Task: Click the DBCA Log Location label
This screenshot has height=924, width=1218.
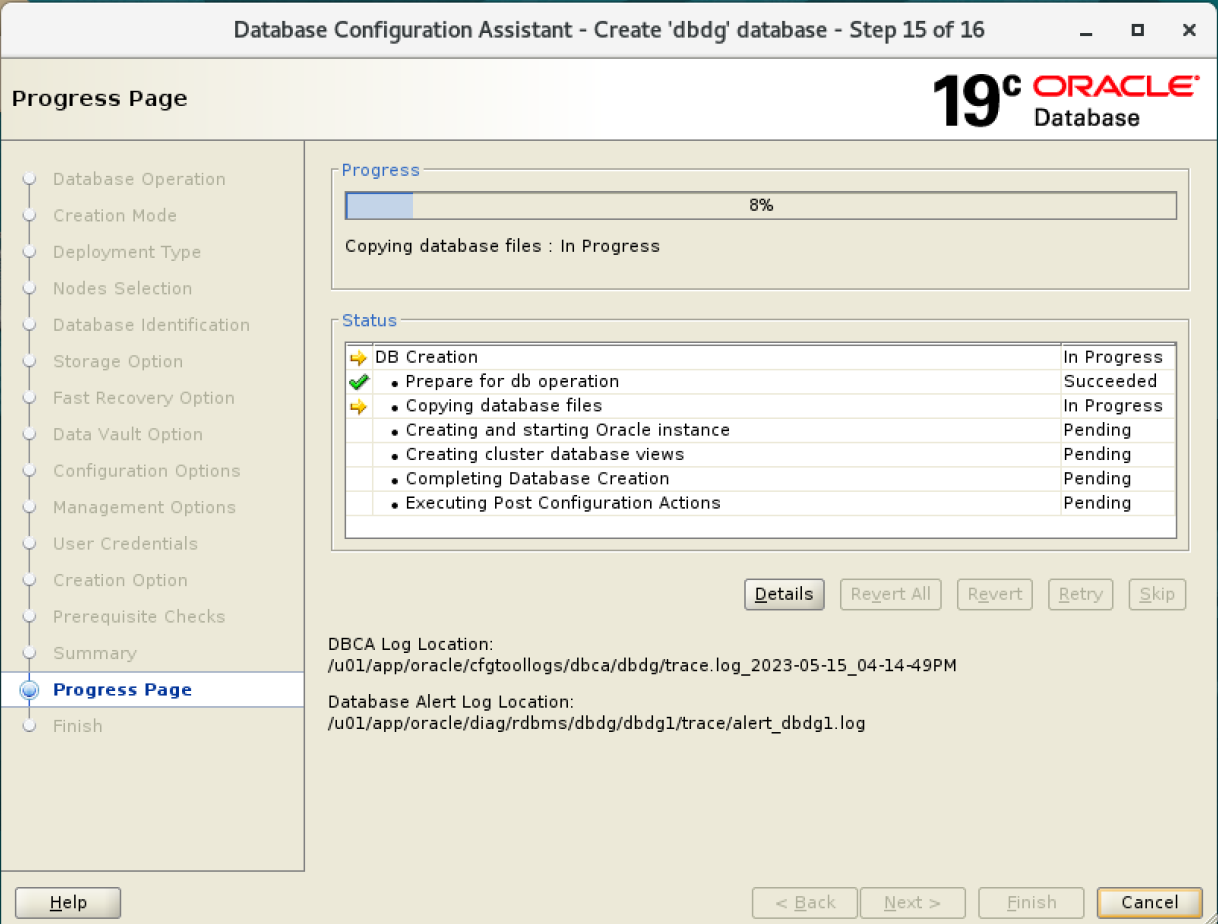Action: [411, 645]
